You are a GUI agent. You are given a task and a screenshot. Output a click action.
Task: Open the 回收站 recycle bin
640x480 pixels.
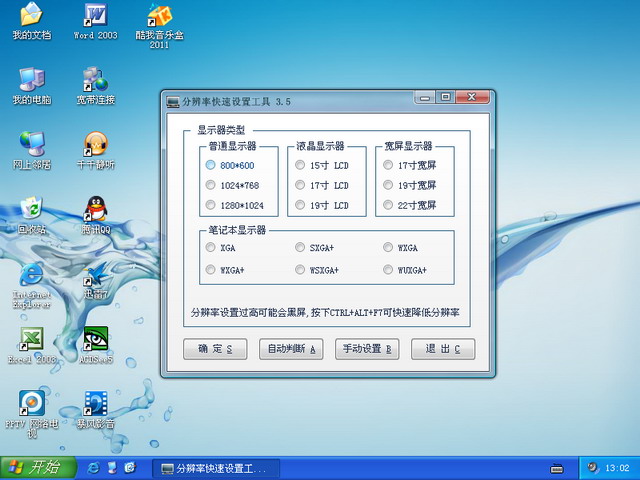[x=31, y=216]
